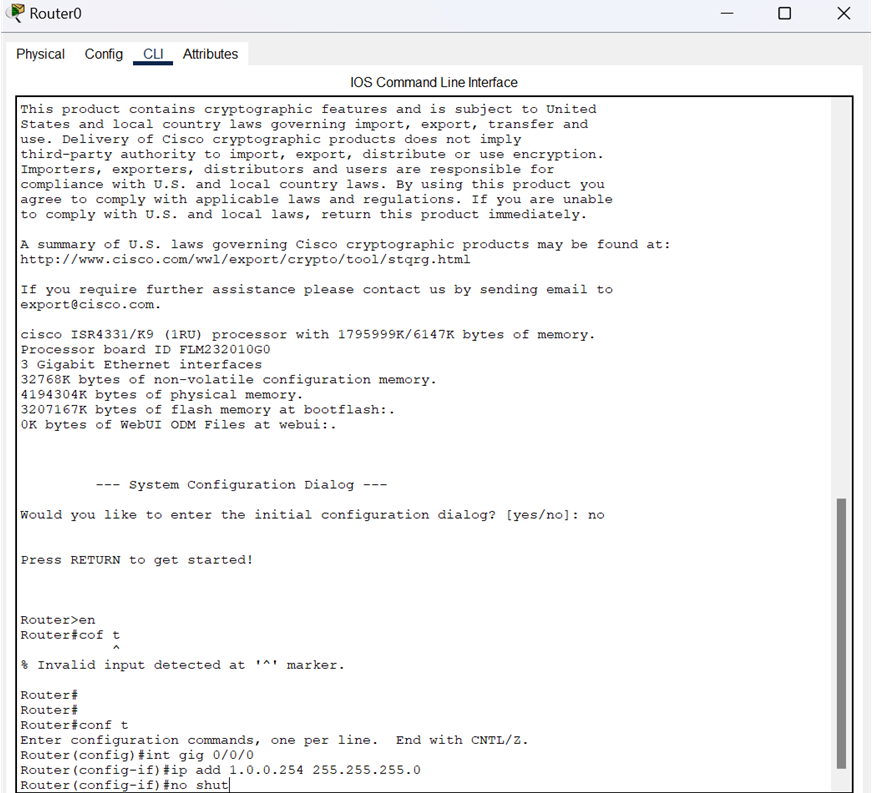Switch to the Config tab
This screenshot has width=872, height=793.
point(103,54)
